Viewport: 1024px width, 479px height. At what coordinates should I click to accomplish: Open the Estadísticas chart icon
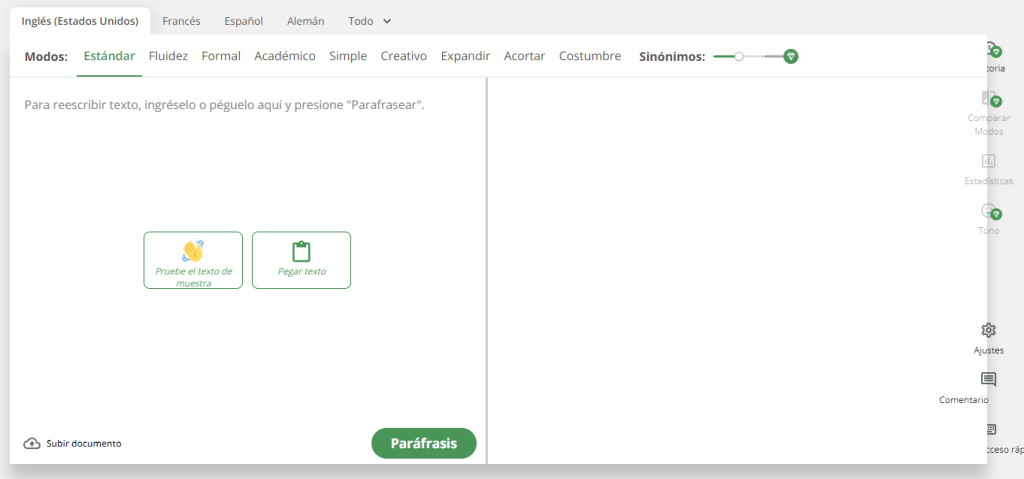[988, 161]
